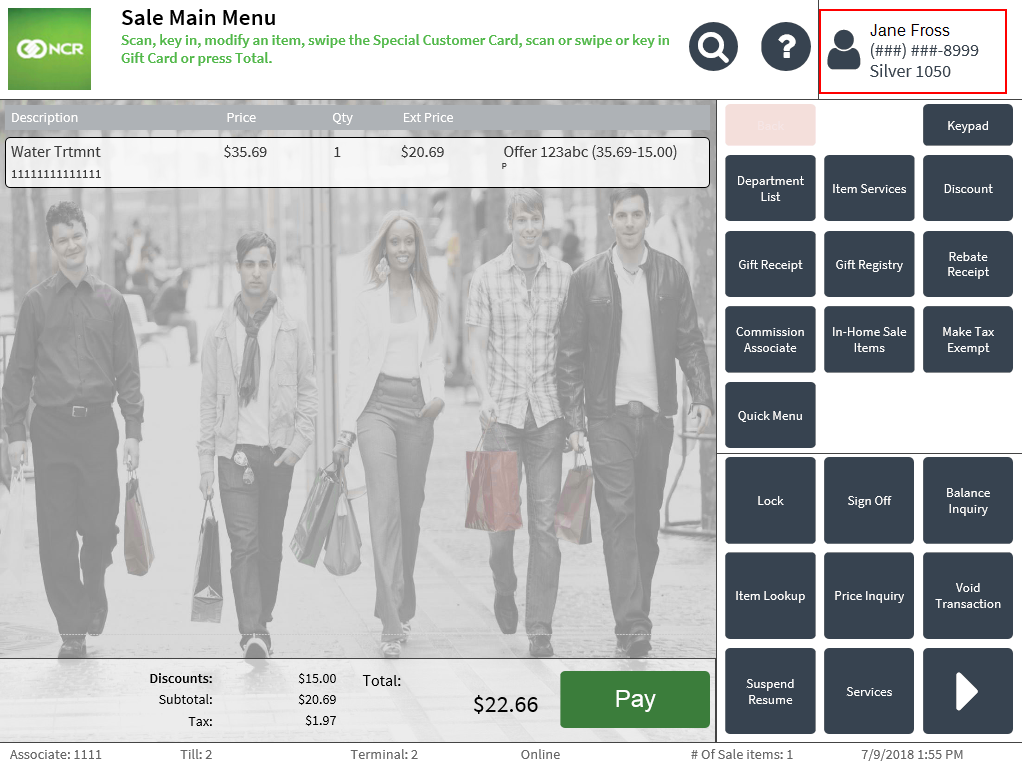The image size is (1022, 765).
Task: Apply a Discount
Action: click(967, 189)
